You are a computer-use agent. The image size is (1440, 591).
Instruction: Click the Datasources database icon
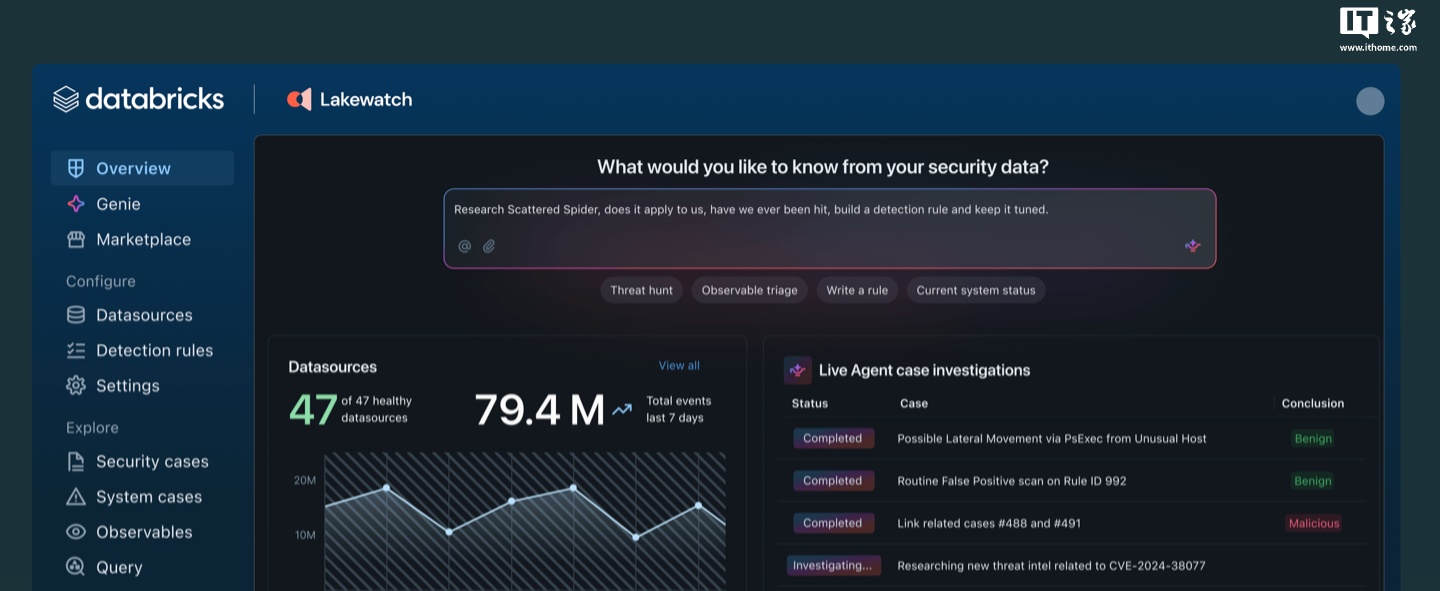coord(76,314)
